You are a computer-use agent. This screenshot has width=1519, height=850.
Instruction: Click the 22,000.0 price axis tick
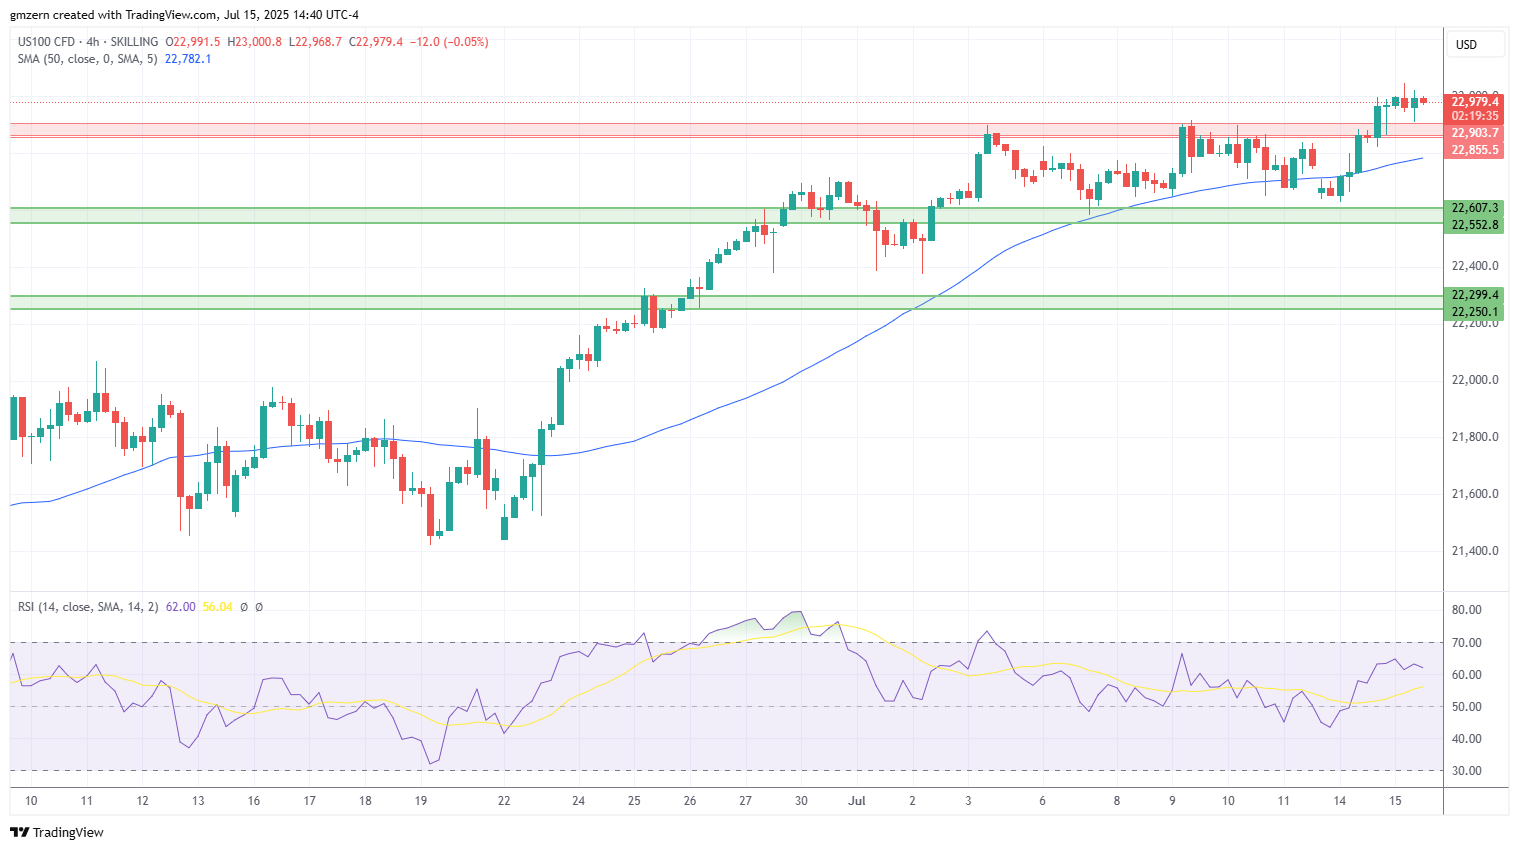coord(1475,380)
